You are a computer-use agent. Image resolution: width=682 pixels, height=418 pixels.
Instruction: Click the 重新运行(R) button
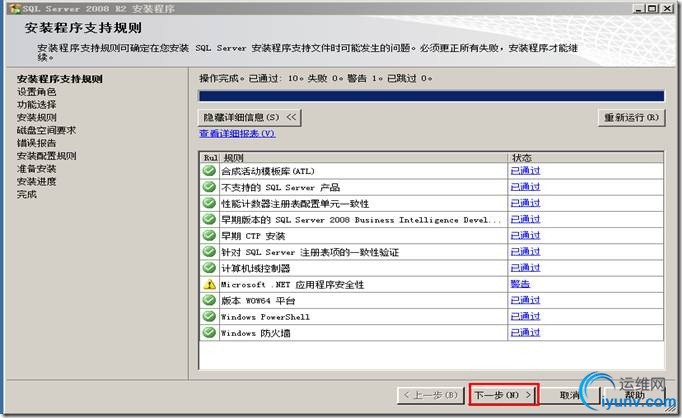point(632,117)
